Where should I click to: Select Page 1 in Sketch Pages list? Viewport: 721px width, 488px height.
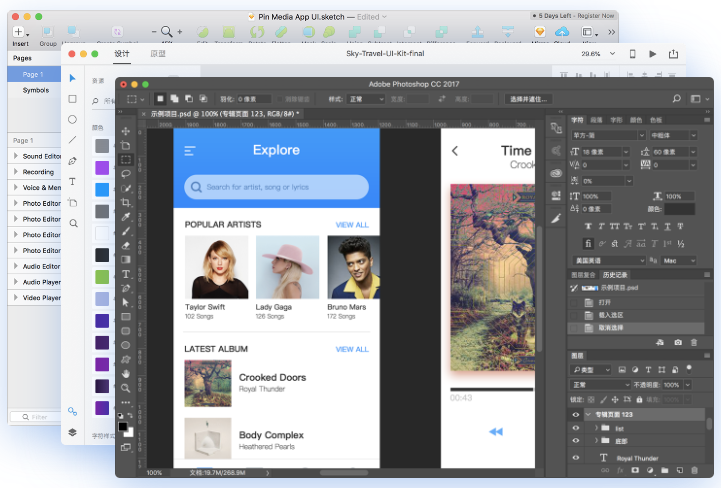click(x=34, y=75)
